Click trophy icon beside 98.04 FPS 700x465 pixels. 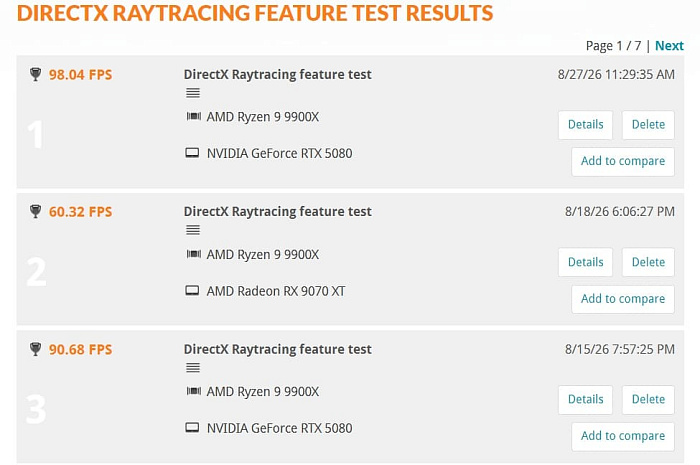(35, 74)
